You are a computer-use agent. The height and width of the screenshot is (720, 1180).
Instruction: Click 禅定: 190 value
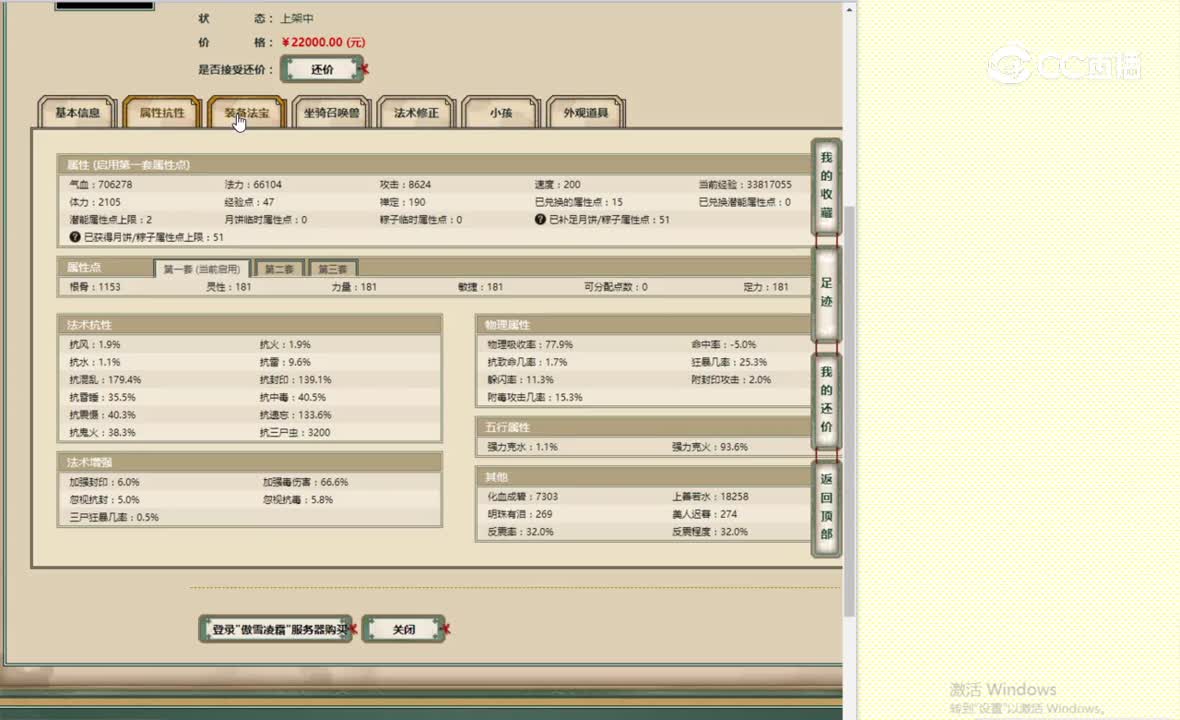pyautogui.click(x=403, y=202)
